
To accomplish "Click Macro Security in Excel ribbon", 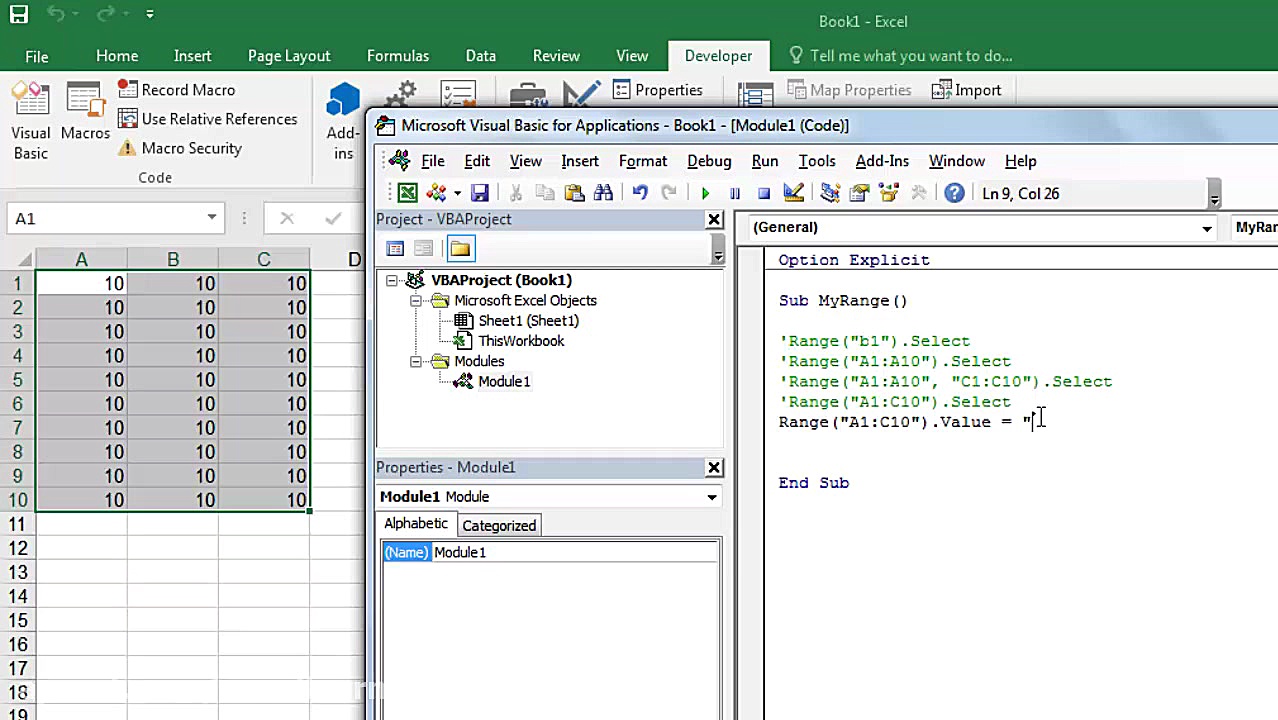I will pyautogui.click(x=180, y=148).
